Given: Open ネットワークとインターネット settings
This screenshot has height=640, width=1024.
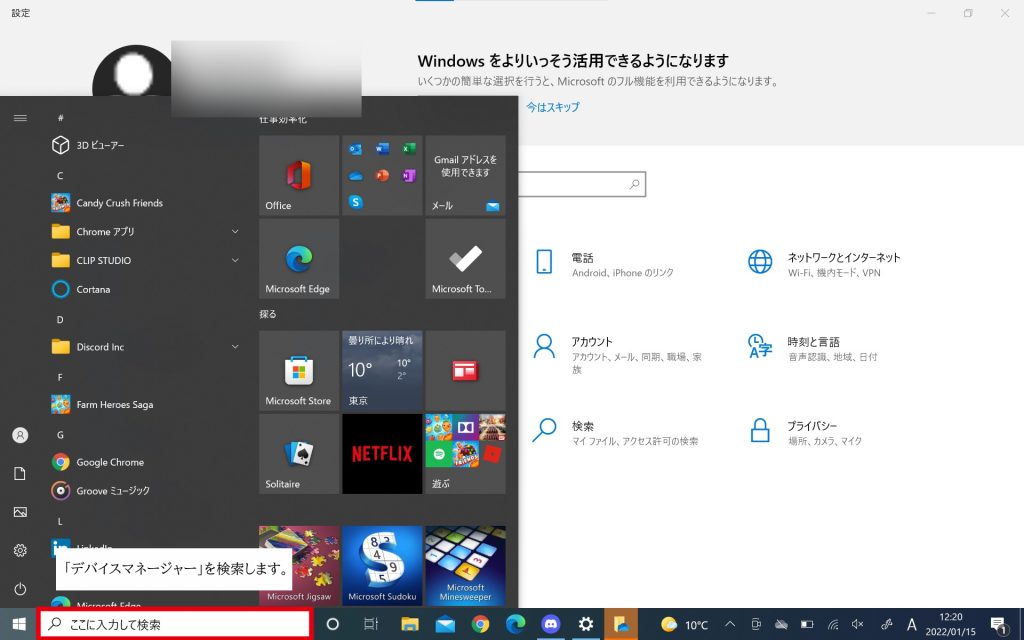Looking at the screenshot, I should coord(824,264).
